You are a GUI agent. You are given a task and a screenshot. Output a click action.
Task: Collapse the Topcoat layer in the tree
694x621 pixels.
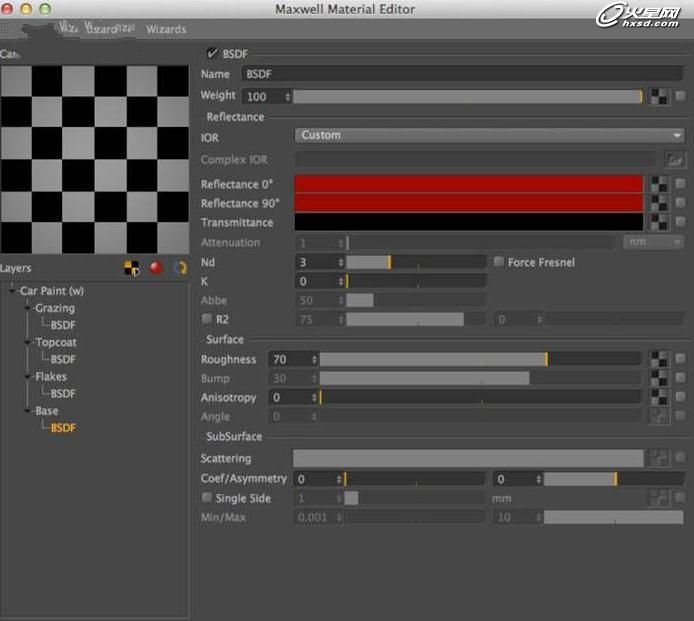pos(28,343)
